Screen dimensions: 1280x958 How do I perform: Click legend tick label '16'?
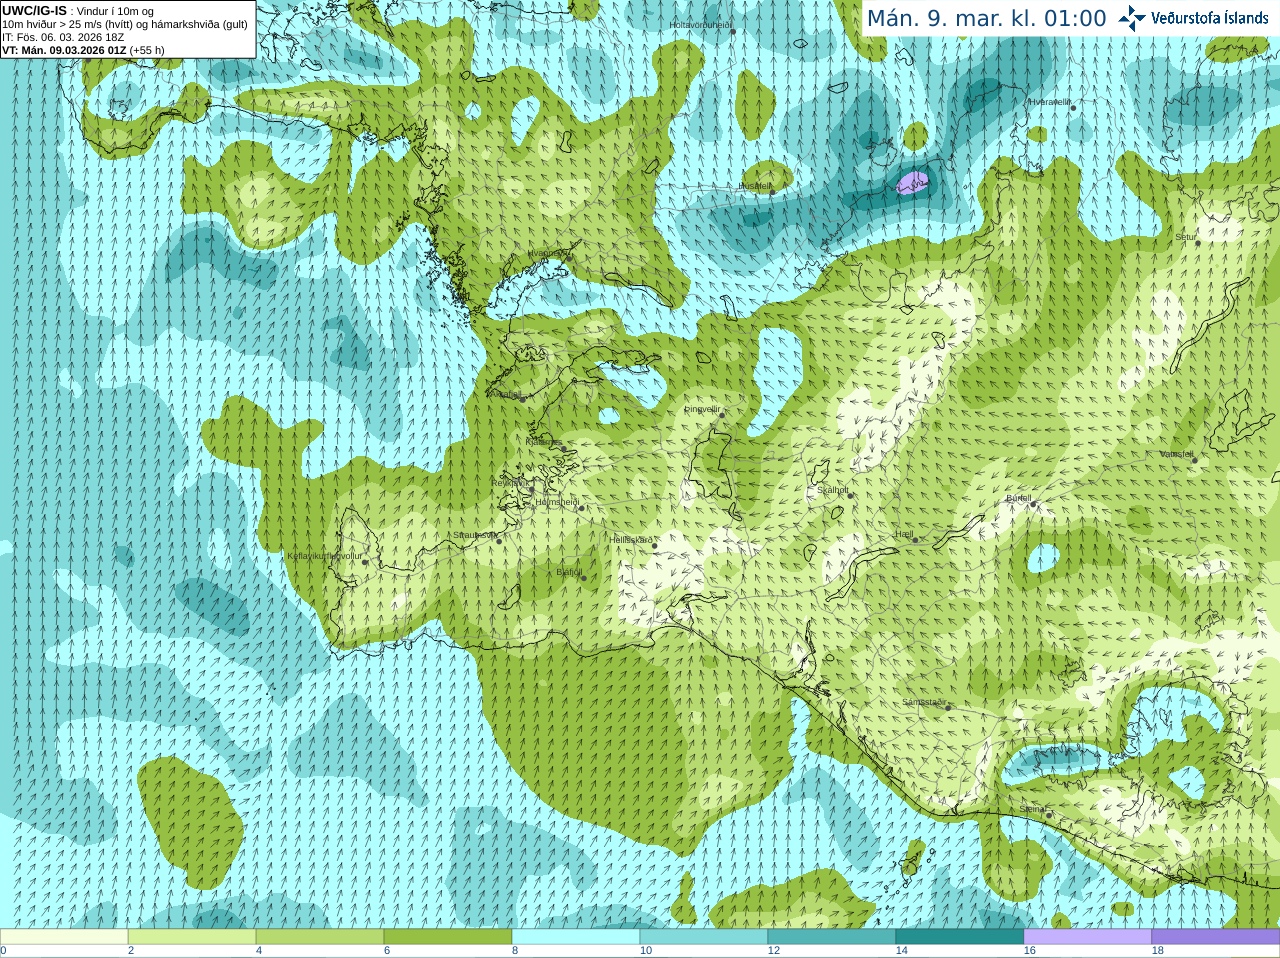coord(1030,951)
